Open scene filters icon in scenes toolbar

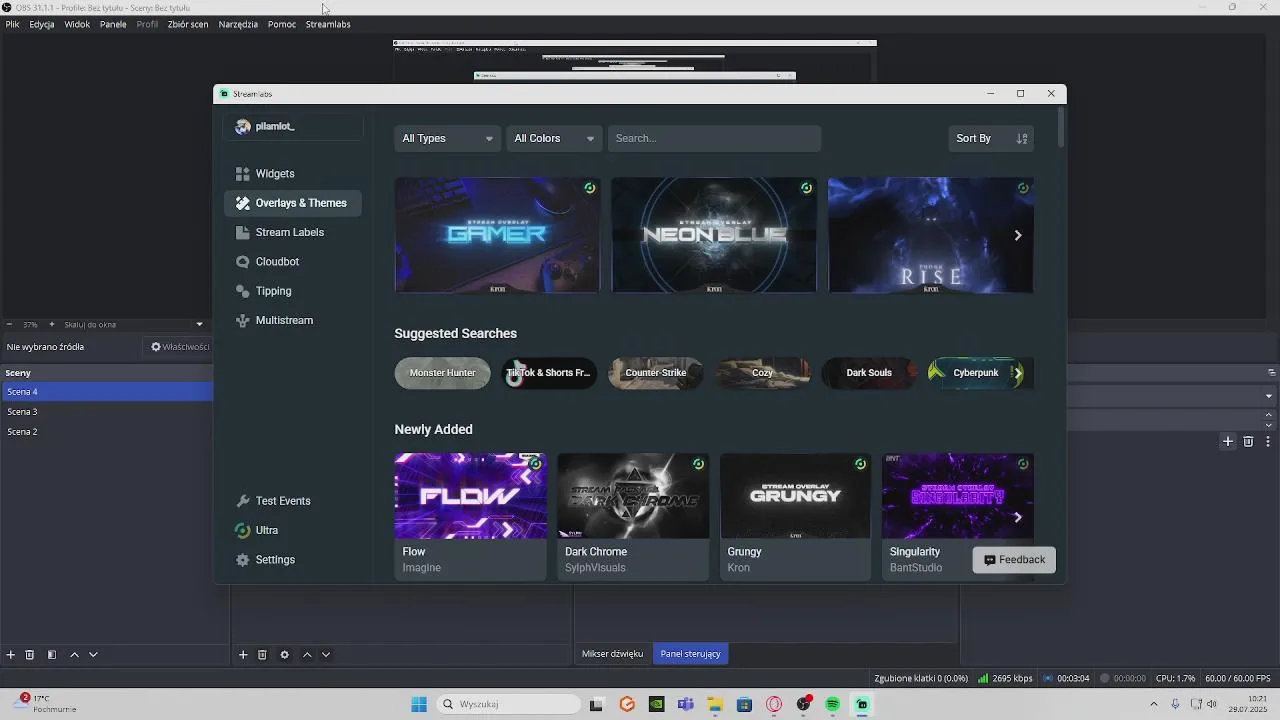coord(52,655)
